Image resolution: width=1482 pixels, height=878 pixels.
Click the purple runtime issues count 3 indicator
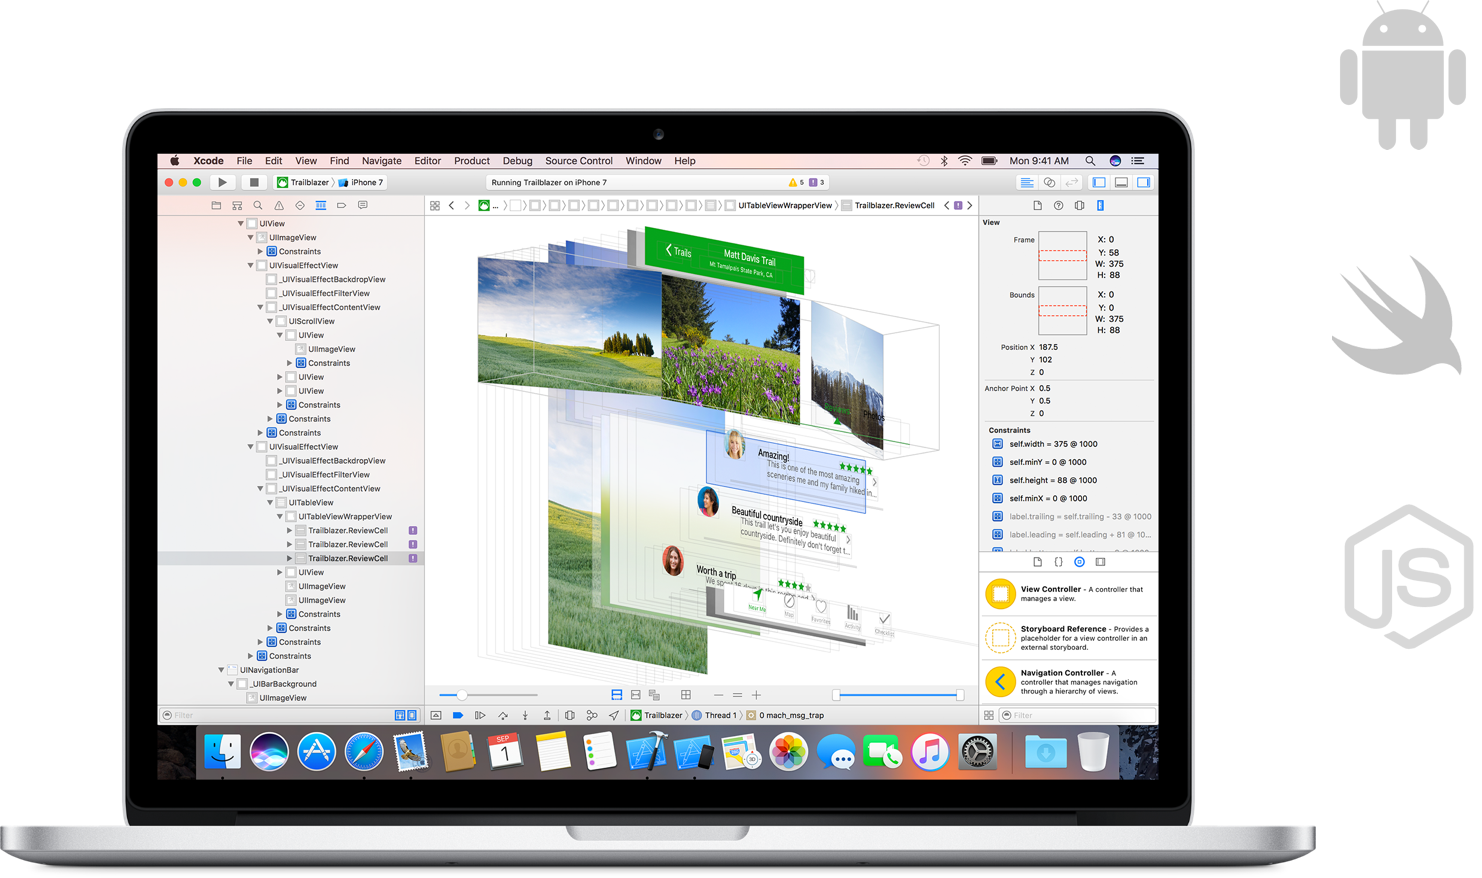pyautogui.click(x=816, y=183)
